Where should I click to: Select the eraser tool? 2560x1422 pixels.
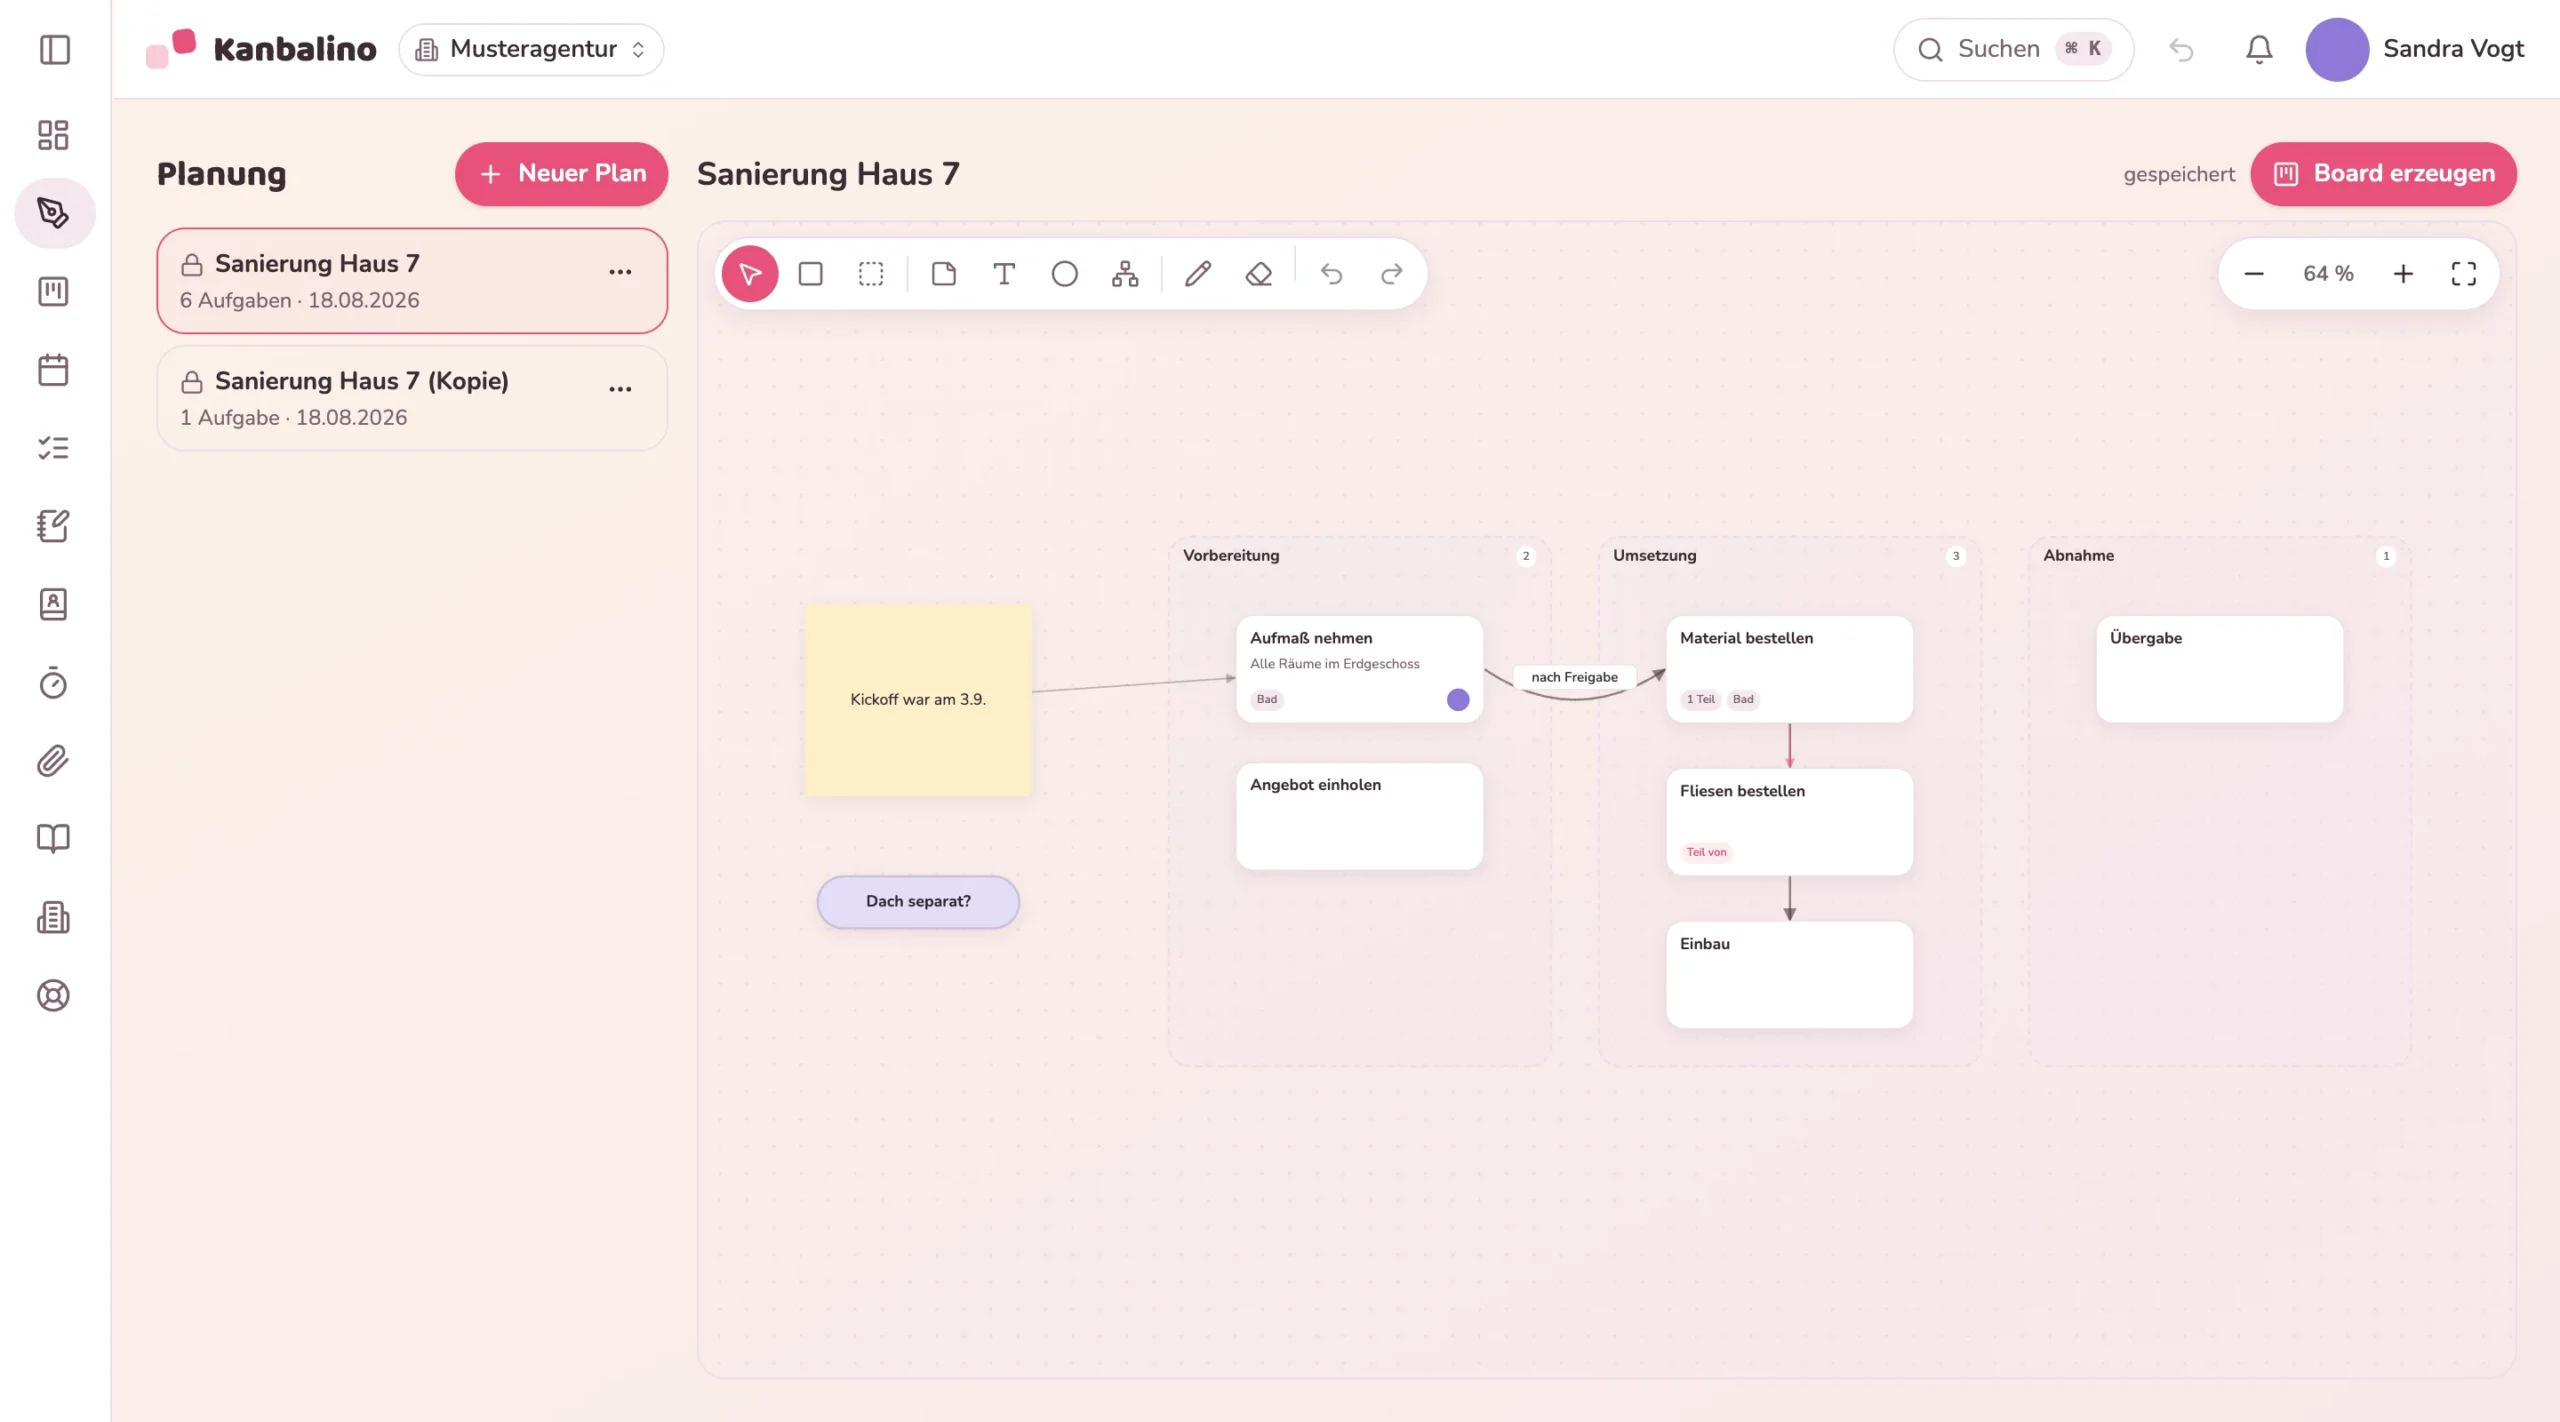(x=1259, y=274)
